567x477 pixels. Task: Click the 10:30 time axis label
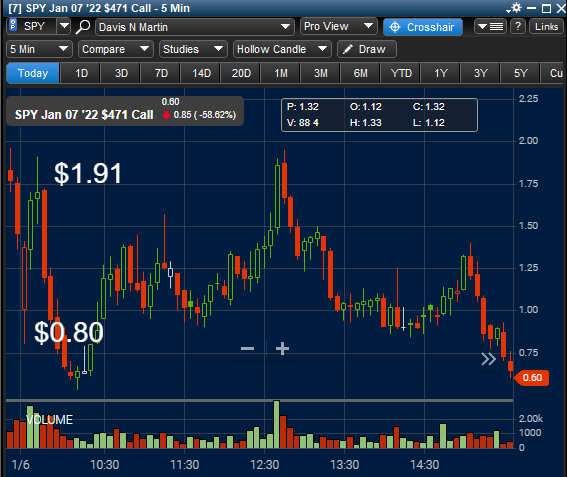pos(105,465)
